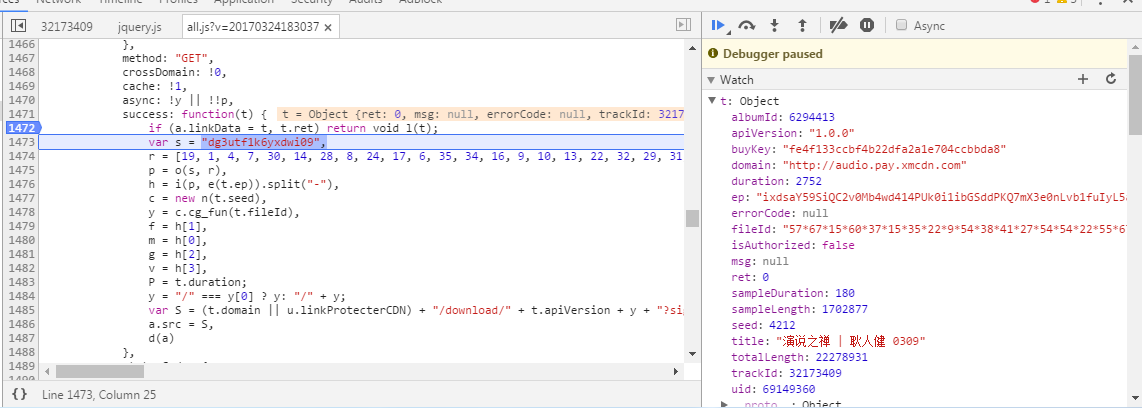
Task: Pretty-print the source with curly braces button
Action: click(20, 394)
